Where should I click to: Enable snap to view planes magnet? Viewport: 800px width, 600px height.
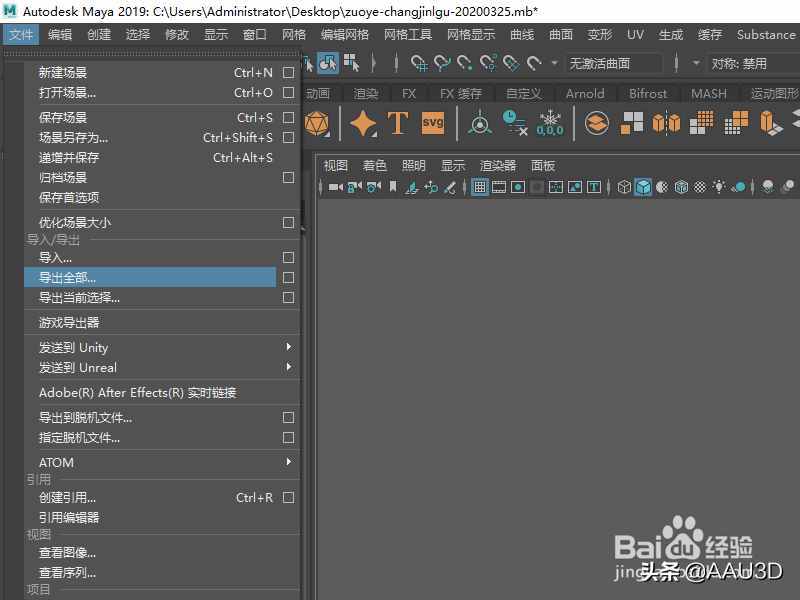tap(511, 63)
